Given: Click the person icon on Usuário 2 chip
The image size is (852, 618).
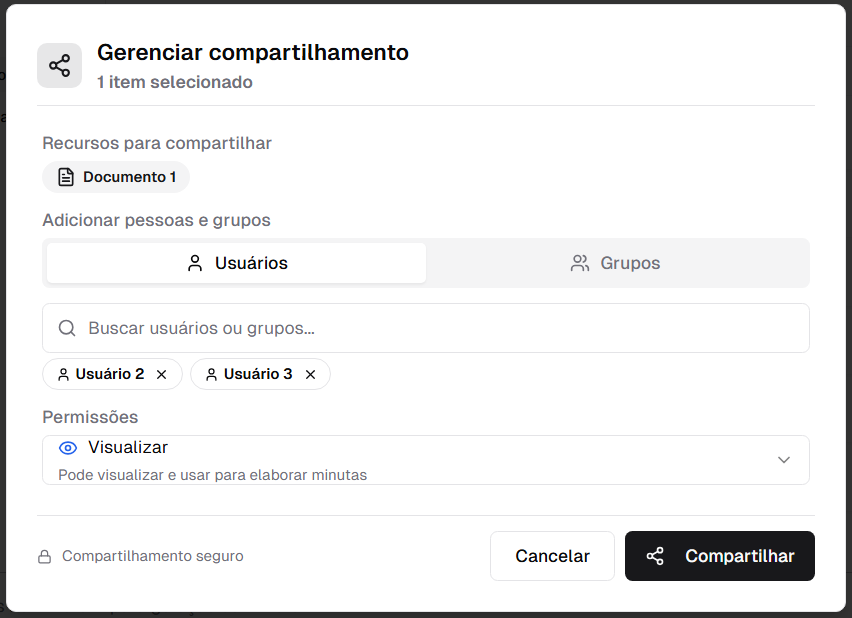Looking at the screenshot, I should tap(63, 374).
